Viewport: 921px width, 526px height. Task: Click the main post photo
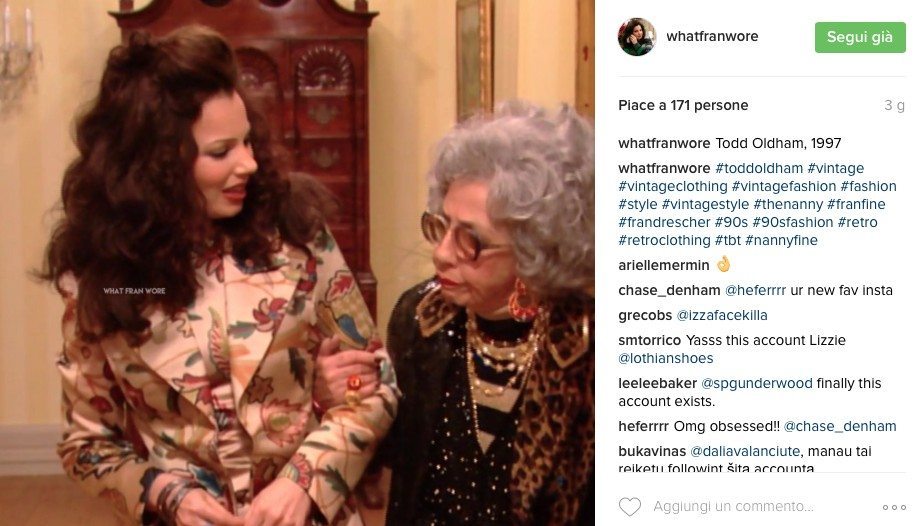click(x=297, y=263)
